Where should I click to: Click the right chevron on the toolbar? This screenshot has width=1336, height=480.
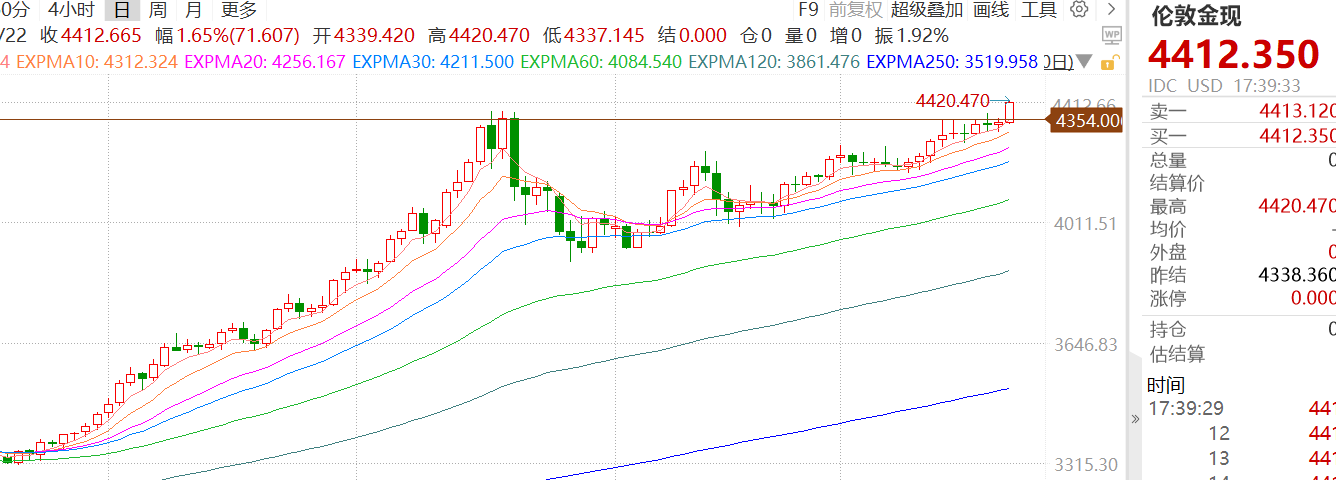1111,10
